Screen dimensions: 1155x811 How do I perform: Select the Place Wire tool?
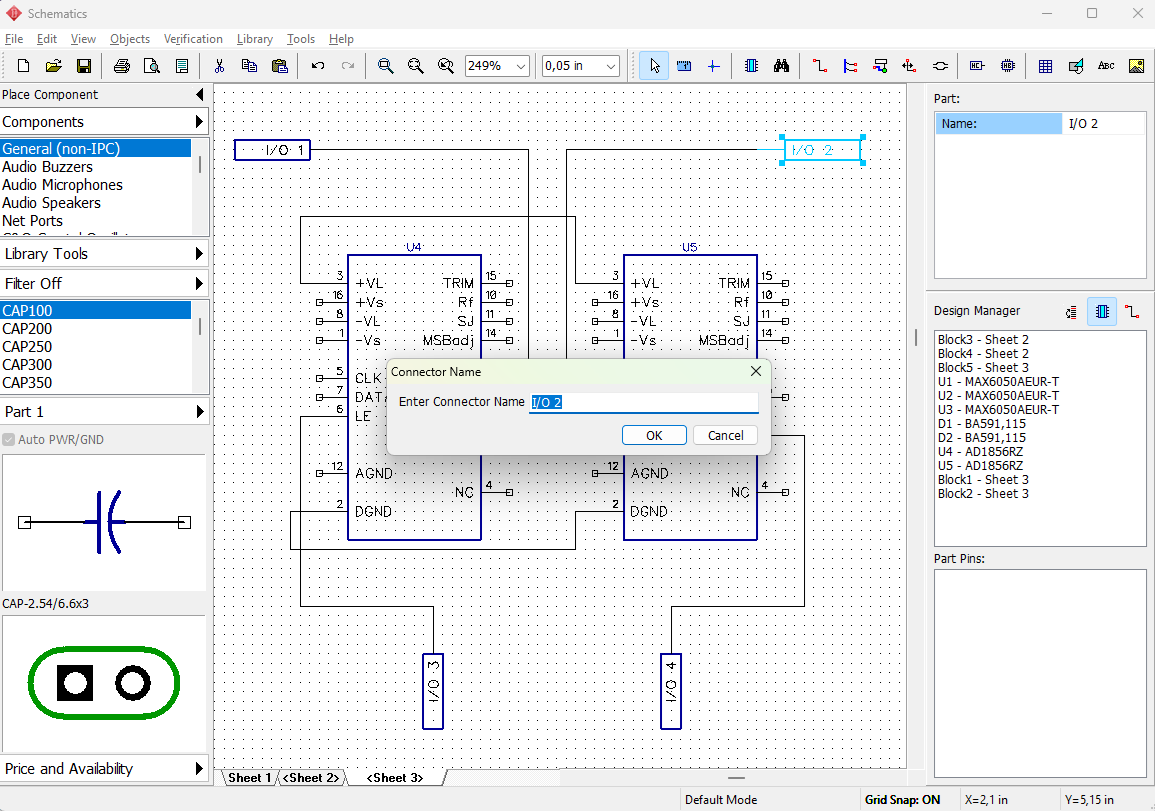click(x=820, y=66)
